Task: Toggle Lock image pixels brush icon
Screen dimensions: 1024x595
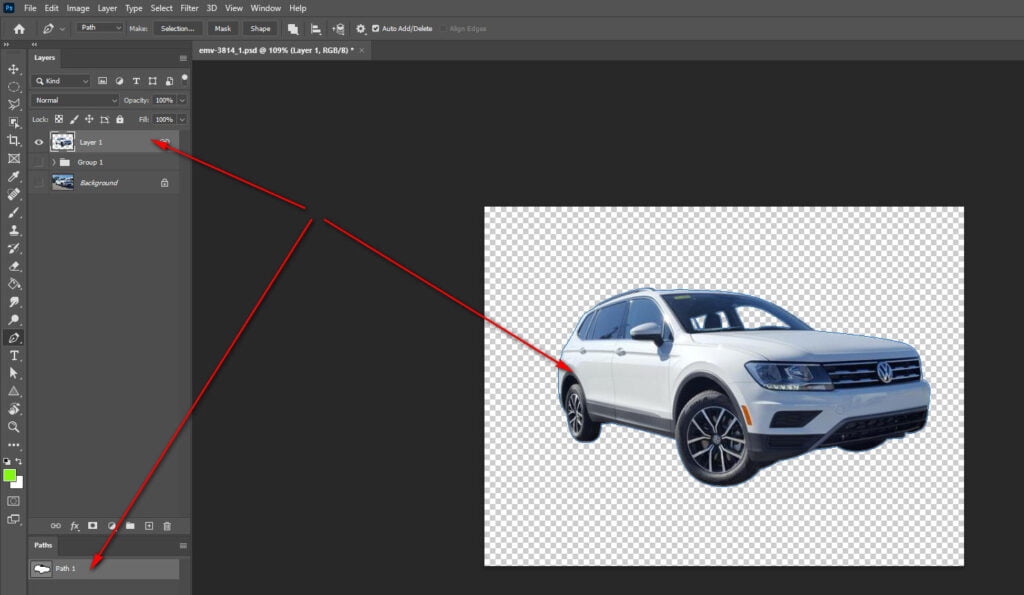Action: coord(74,120)
